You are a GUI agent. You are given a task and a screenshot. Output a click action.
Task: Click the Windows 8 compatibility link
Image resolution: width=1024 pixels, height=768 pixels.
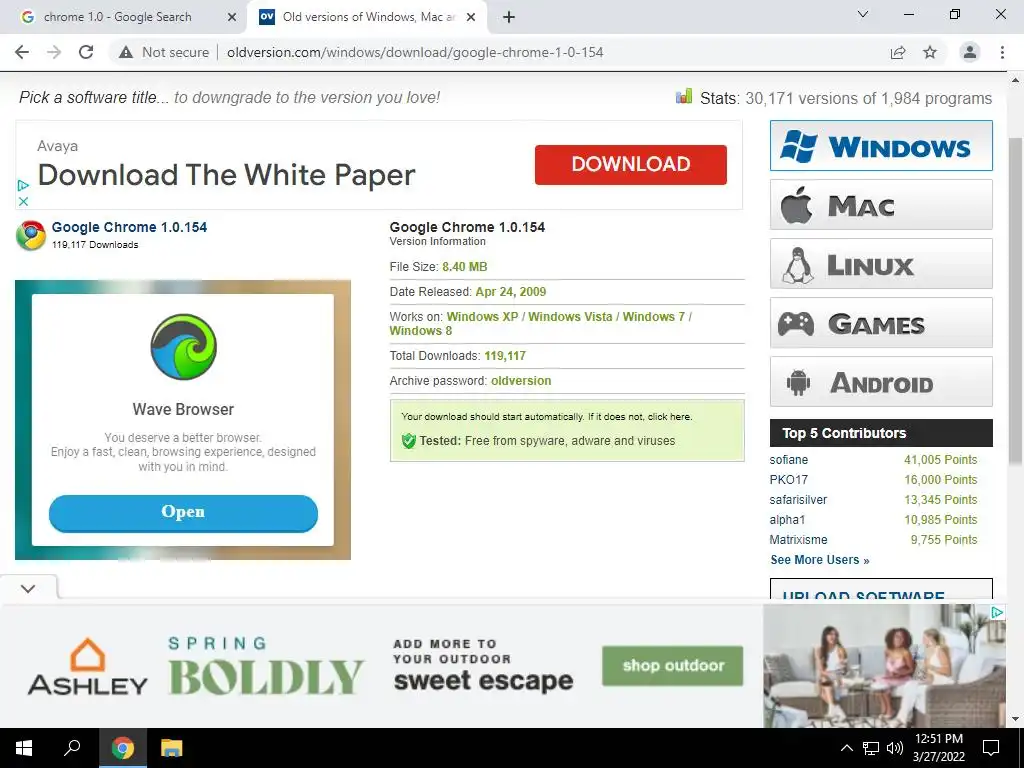pos(421,331)
